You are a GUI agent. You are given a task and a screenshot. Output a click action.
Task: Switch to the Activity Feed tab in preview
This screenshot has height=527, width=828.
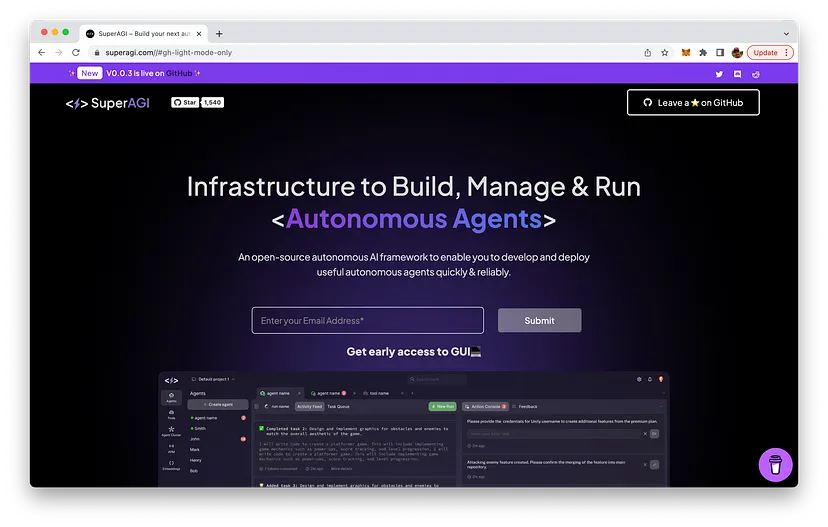point(309,407)
